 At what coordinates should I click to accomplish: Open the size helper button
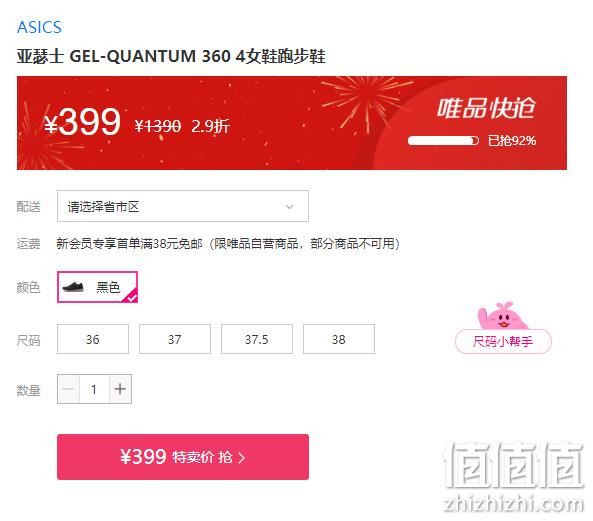click(503, 341)
